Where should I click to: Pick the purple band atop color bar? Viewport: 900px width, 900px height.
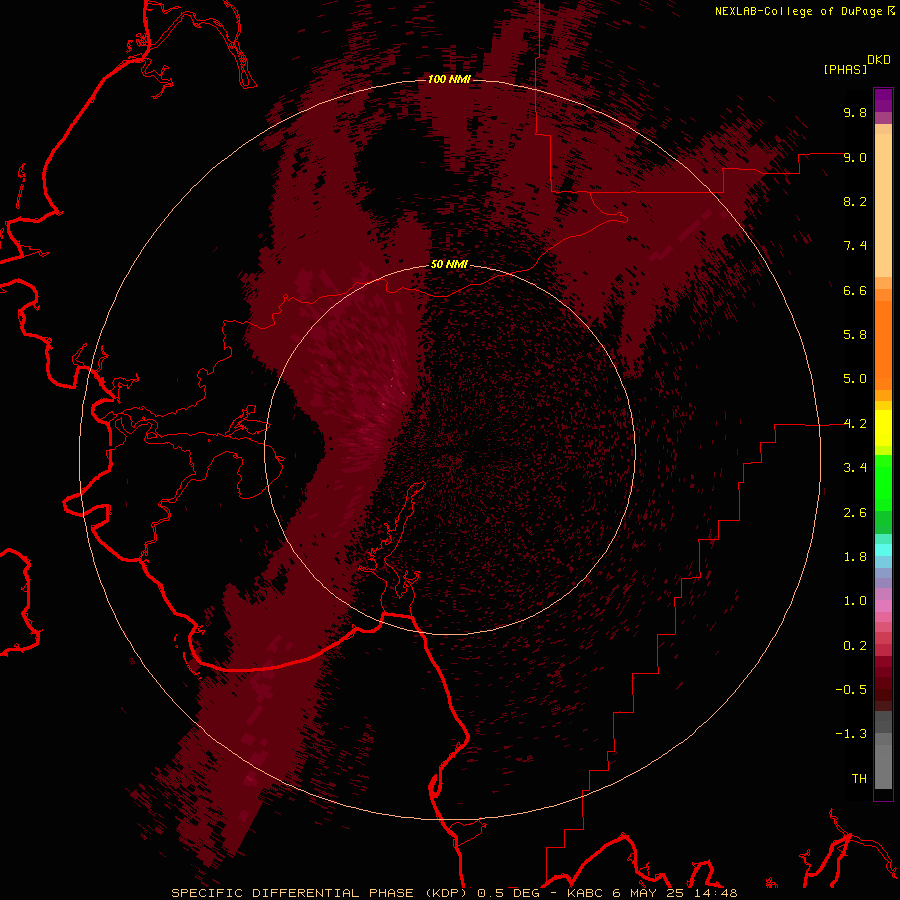click(883, 100)
